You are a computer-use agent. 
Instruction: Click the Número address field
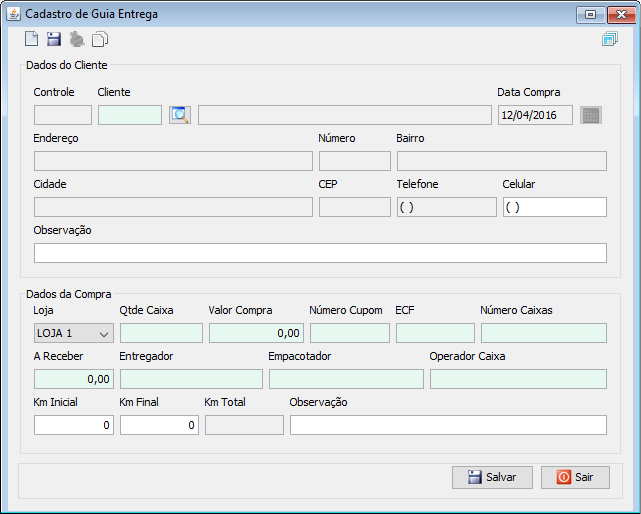pyautogui.click(x=355, y=161)
